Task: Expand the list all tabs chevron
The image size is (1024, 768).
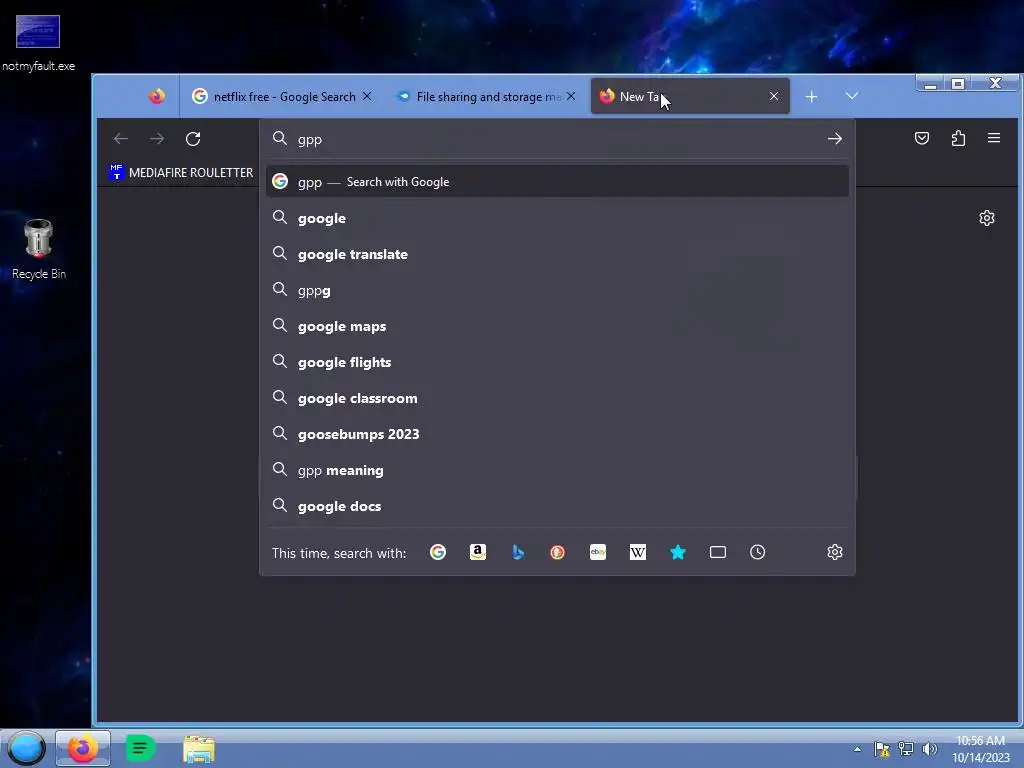Action: pos(852,96)
